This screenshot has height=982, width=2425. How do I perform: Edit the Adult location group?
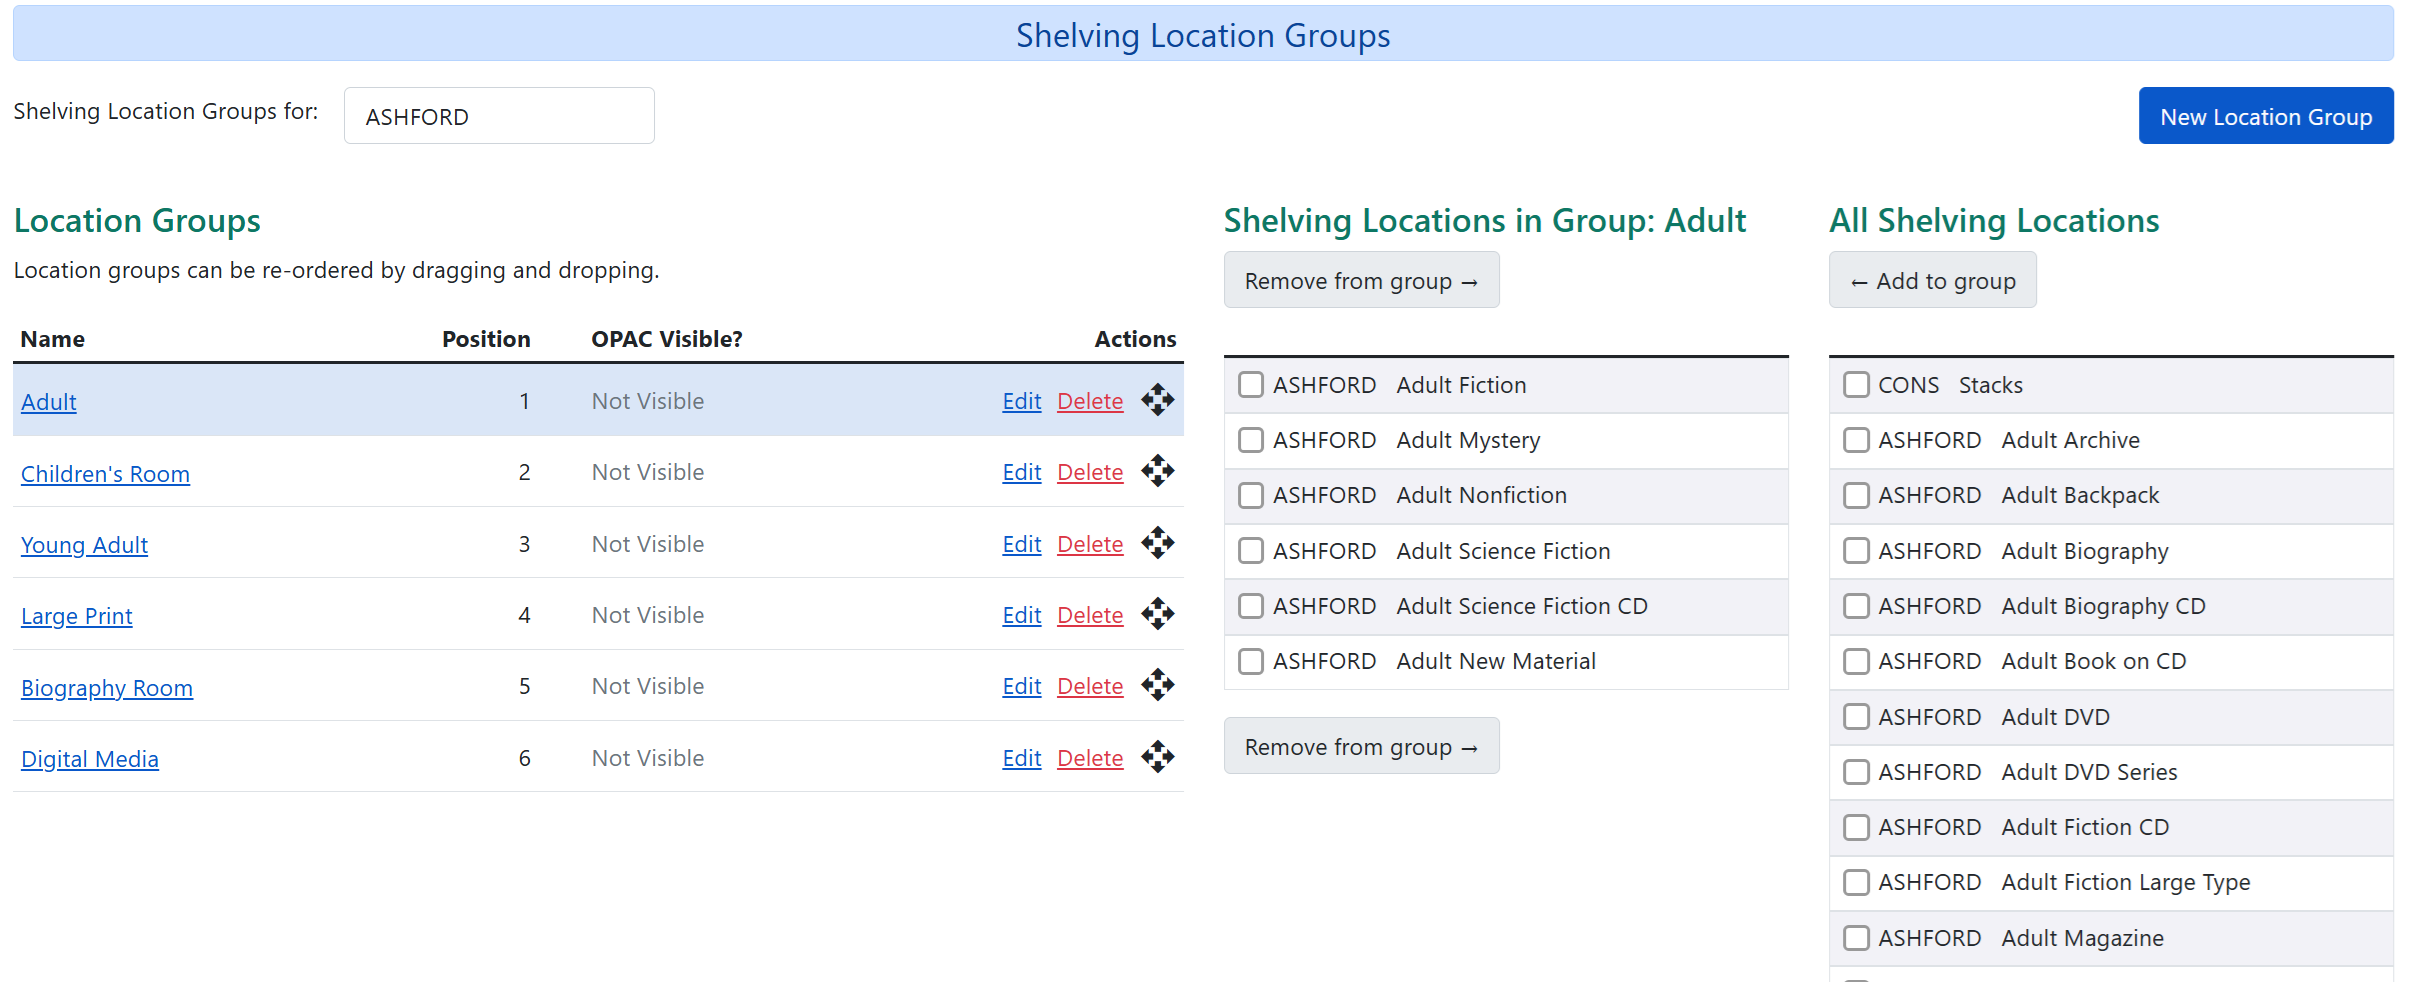[1020, 400]
